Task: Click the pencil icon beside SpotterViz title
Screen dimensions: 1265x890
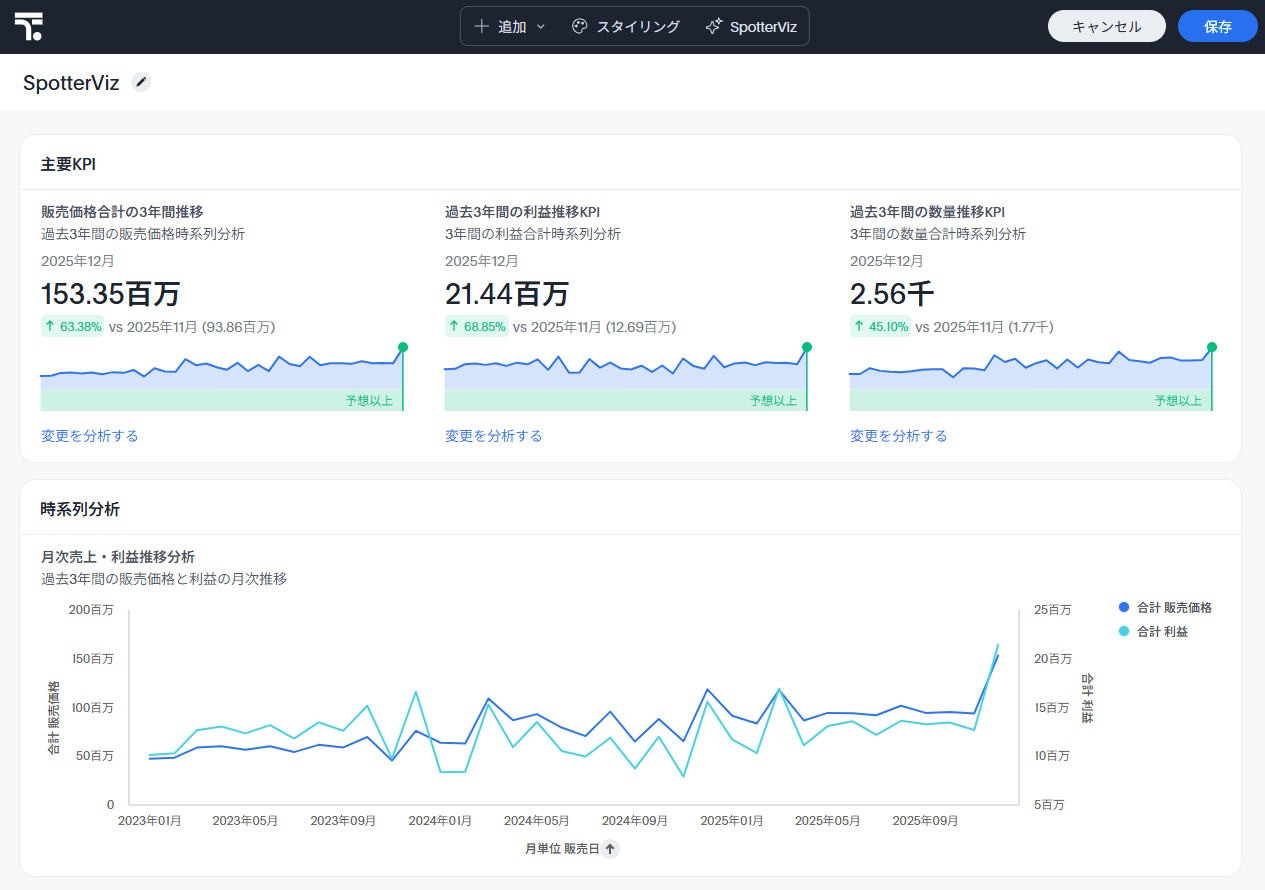Action: (x=141, y=83)
